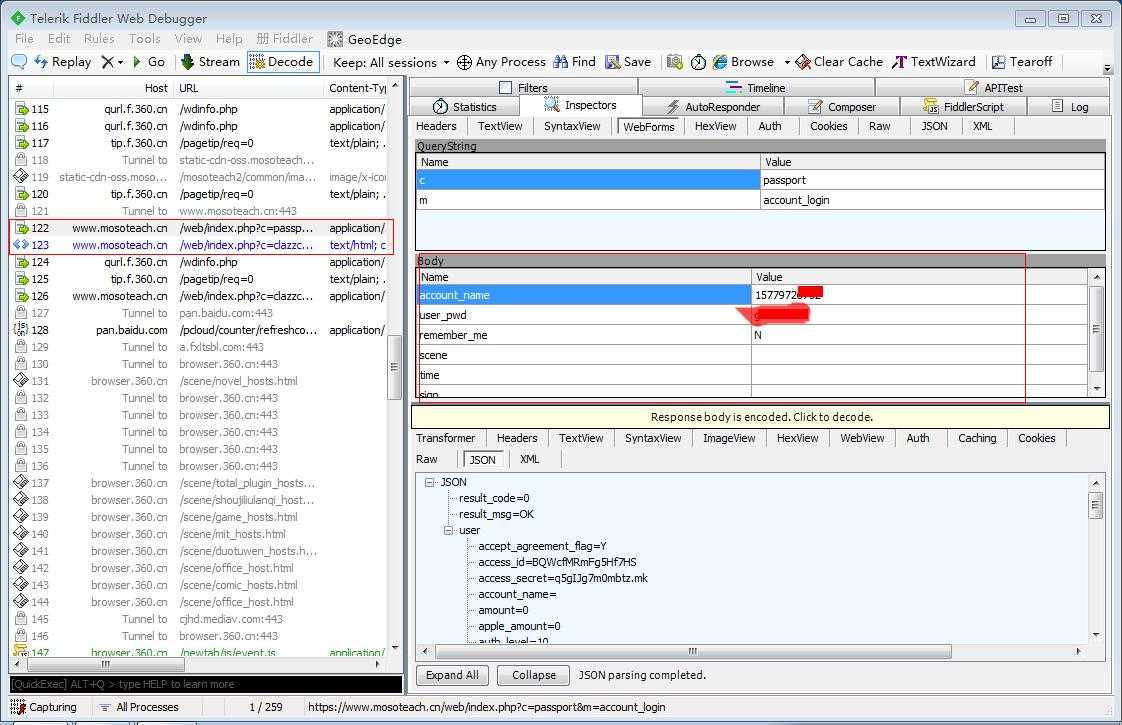
Task: Click the icon of session 119 row
Action: tap(21, 177)
